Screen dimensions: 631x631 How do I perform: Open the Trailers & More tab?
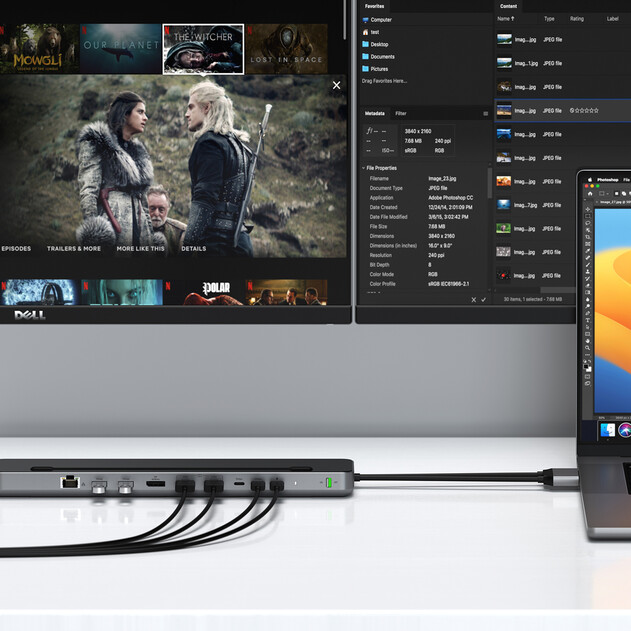(73, 248)
